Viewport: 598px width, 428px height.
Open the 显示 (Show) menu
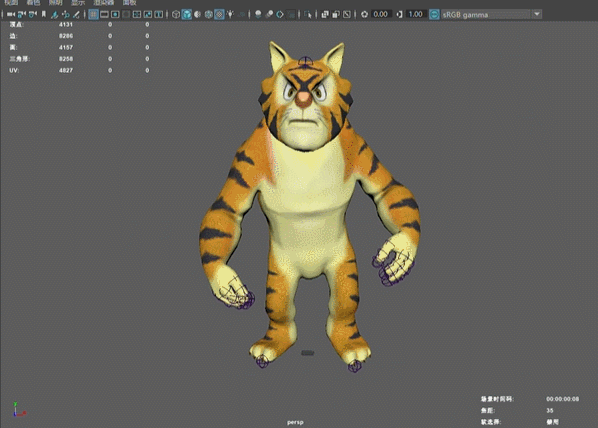[x=78, y=3]
